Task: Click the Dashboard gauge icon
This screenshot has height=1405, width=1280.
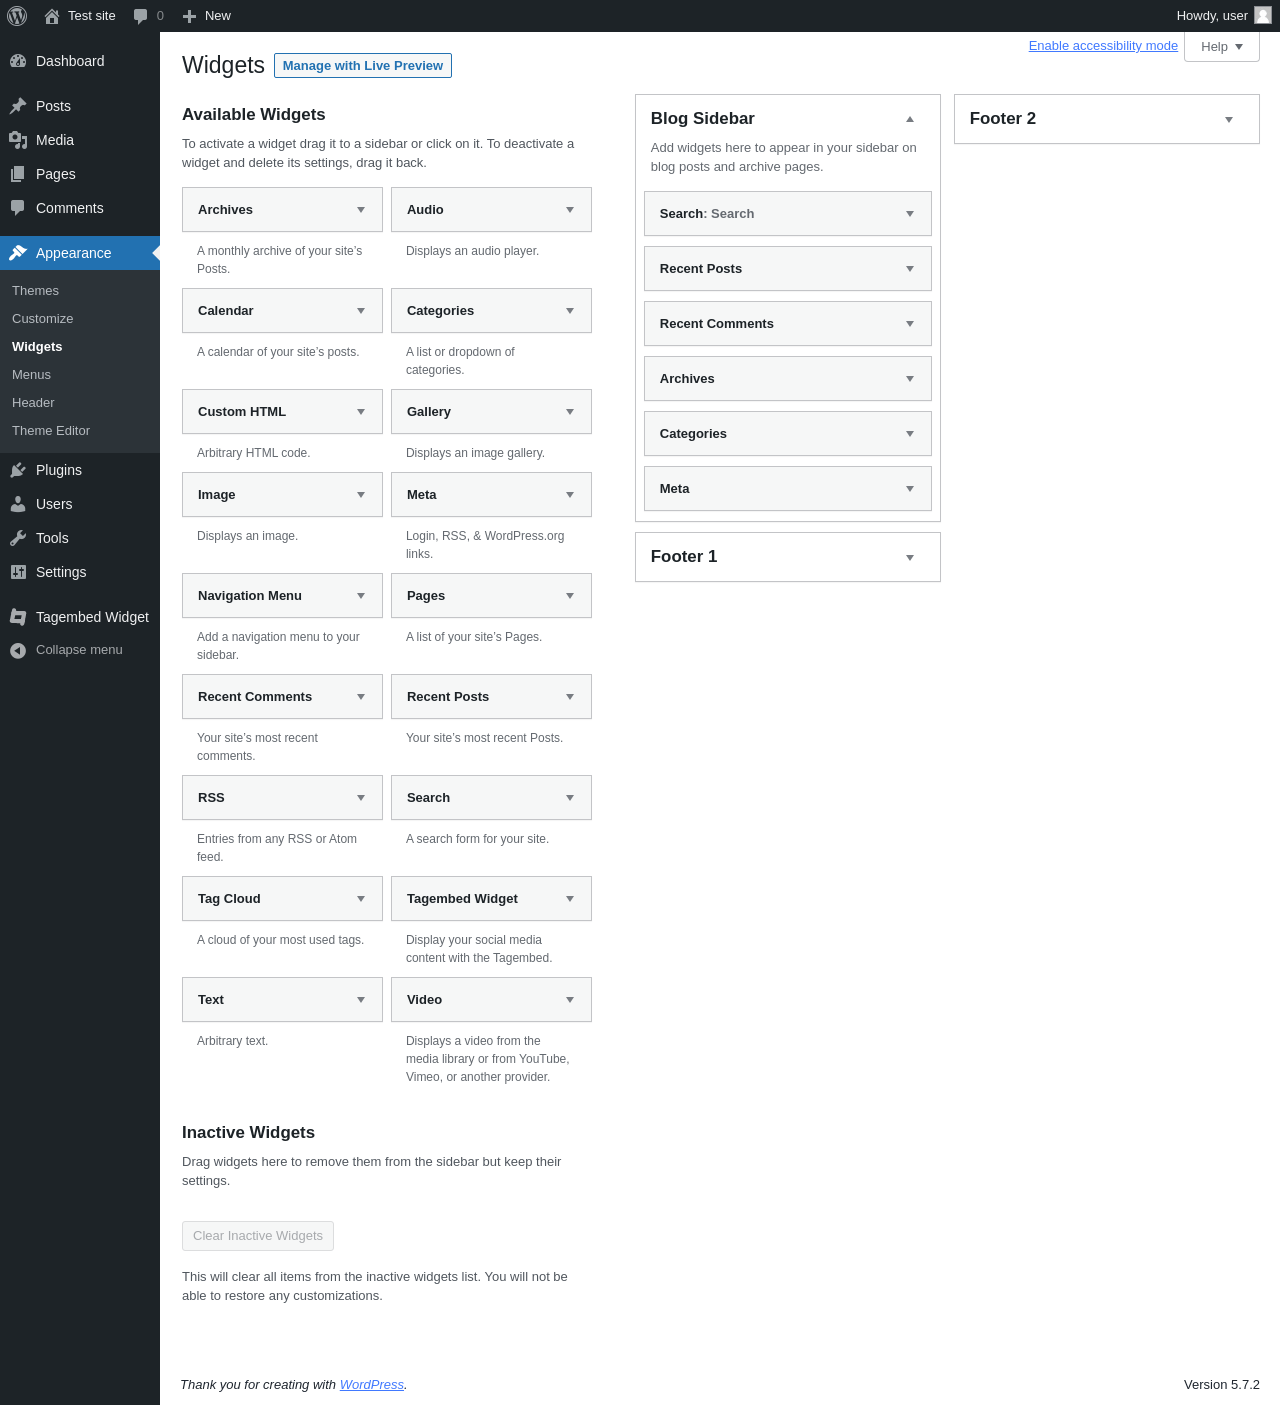Action: 18,61
